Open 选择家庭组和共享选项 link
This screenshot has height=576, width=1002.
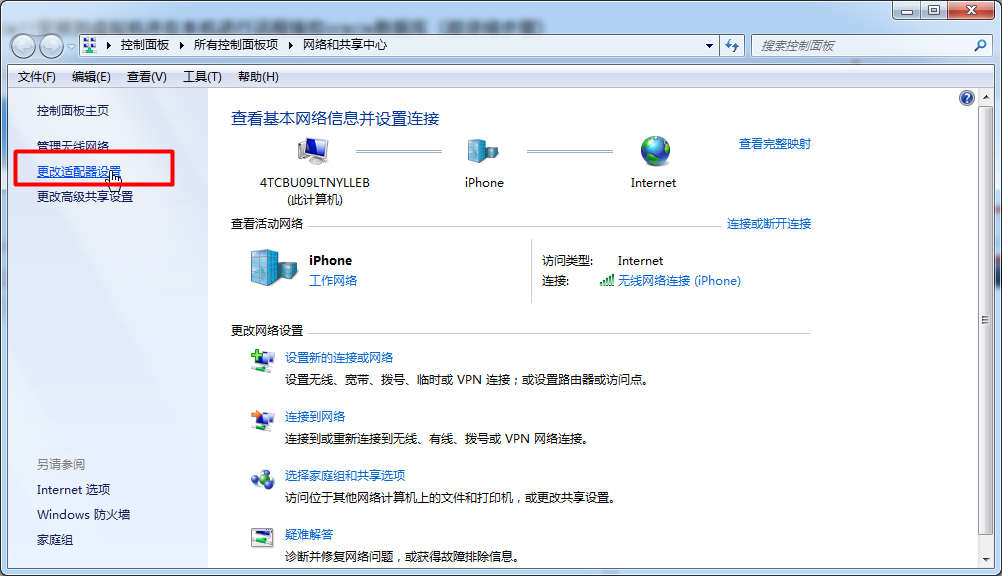point(345,476)
